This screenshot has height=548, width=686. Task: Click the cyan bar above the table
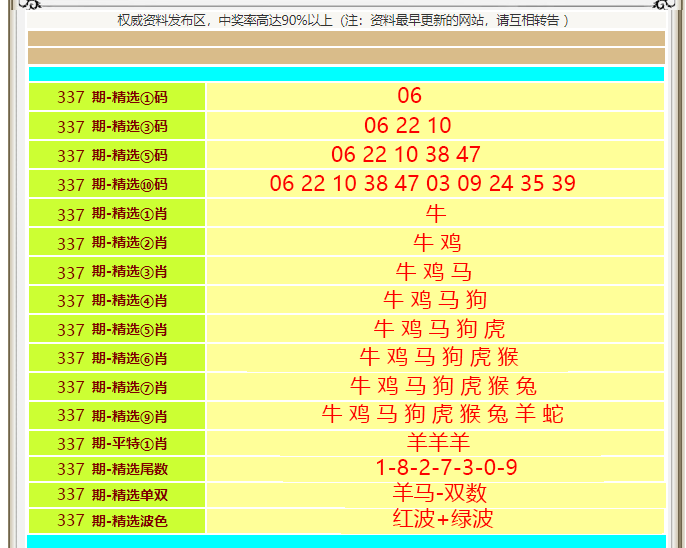point(346,74)
